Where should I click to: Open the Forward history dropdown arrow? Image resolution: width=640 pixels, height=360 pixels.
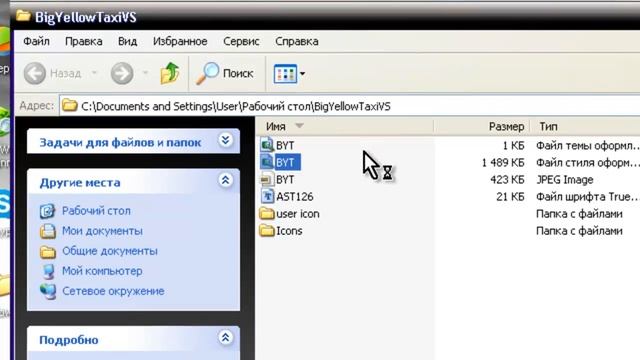click(x=145, y=73)
